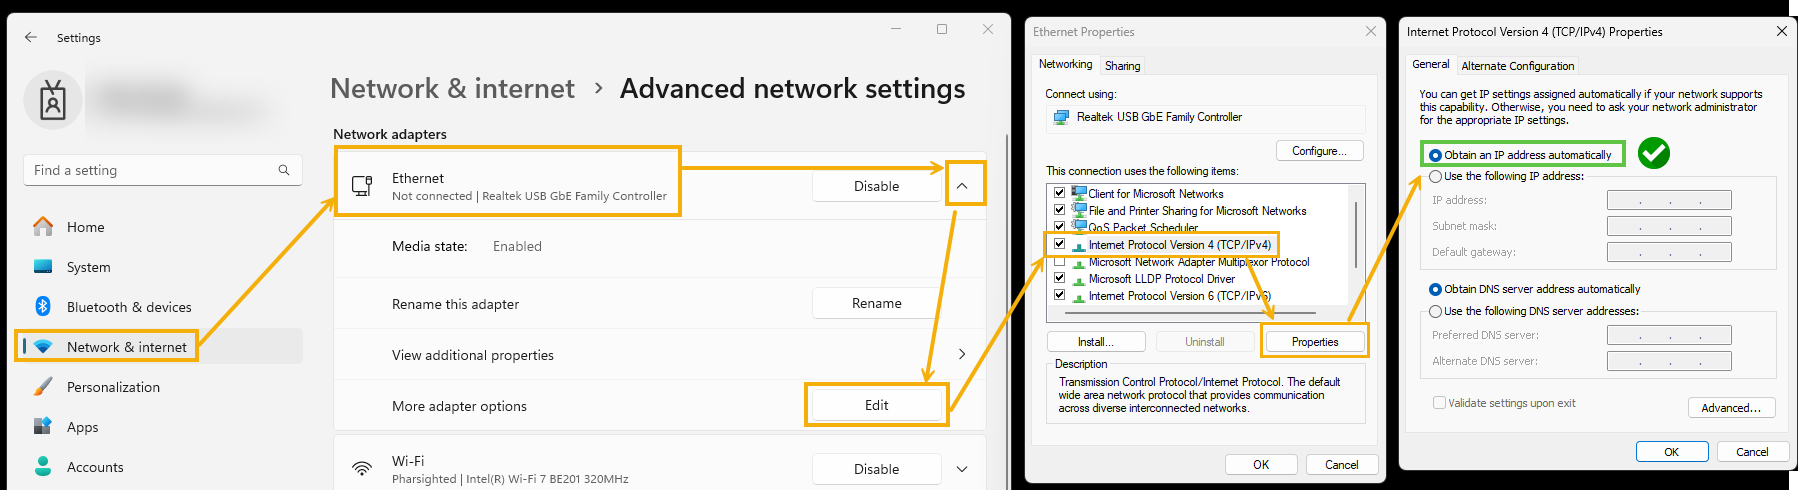Click Disable button for Wi-Fi adapter
The image size is (1798, 490).
click(876, 469)
